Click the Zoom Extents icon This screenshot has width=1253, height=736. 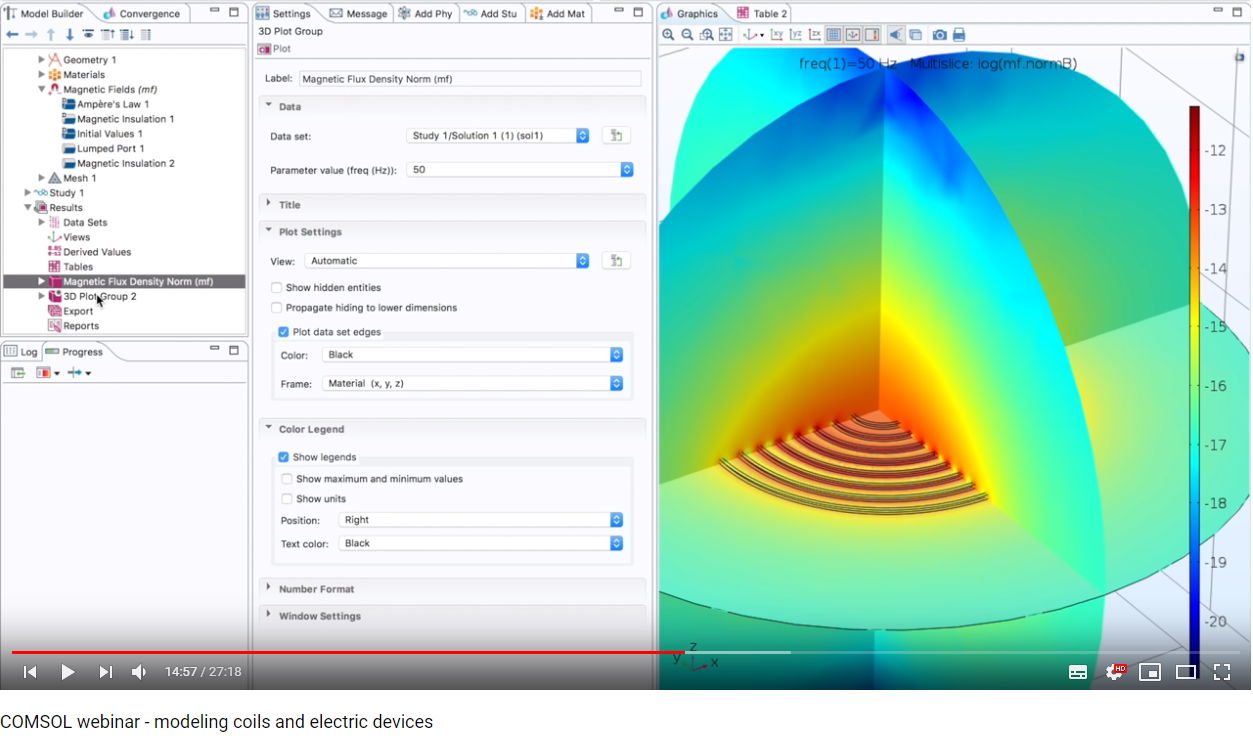tap(726, 35)
